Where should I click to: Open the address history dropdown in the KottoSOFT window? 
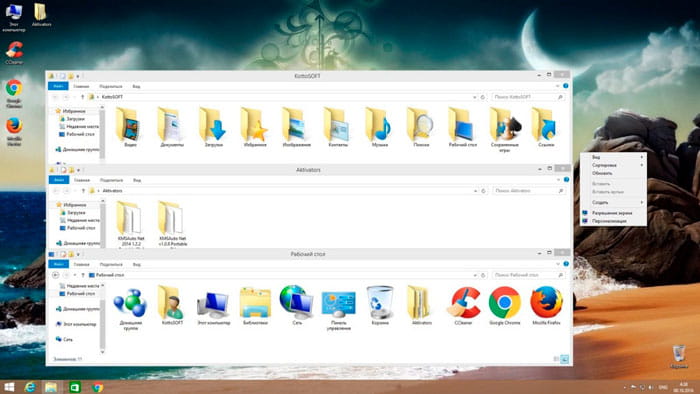coord(475,97)
